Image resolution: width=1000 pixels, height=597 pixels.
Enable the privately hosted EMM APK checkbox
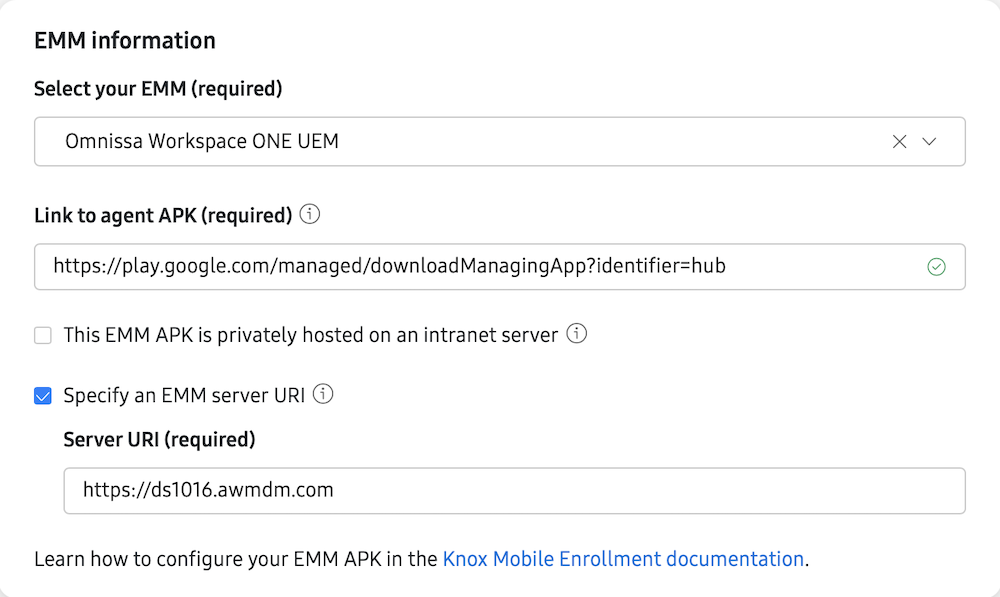(43, 336)
